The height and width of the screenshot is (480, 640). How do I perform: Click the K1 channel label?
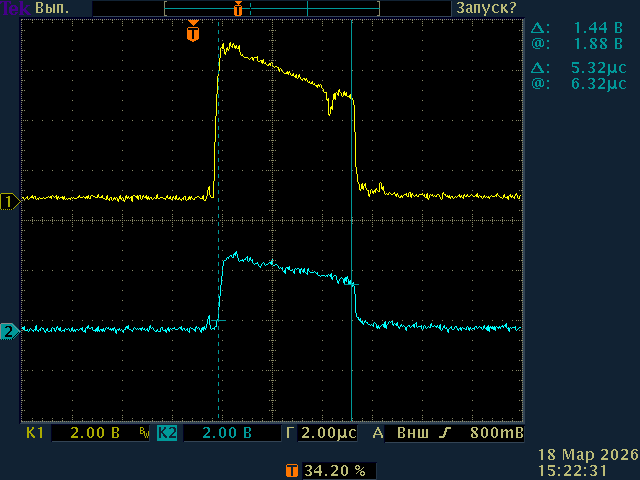(x=35, y=435)
